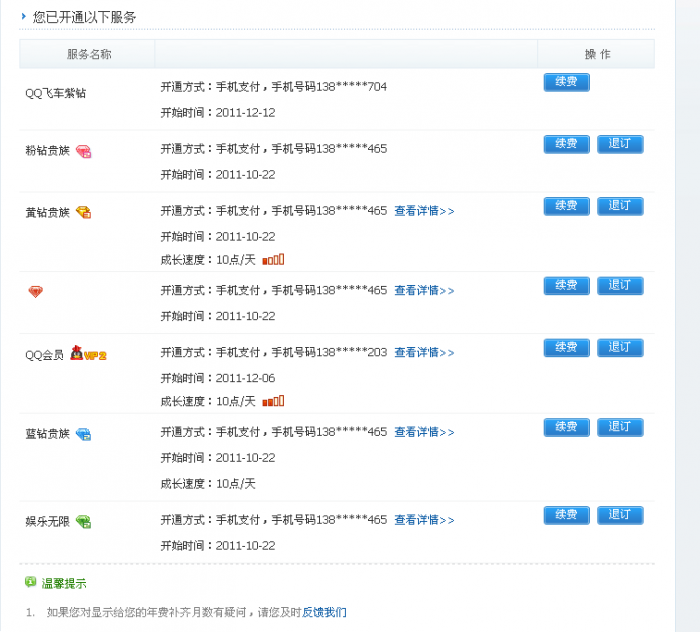Click growth speed bars in 黄钻贵族 row
Viewport: 700px width, 632px height.
pos(273,259)
